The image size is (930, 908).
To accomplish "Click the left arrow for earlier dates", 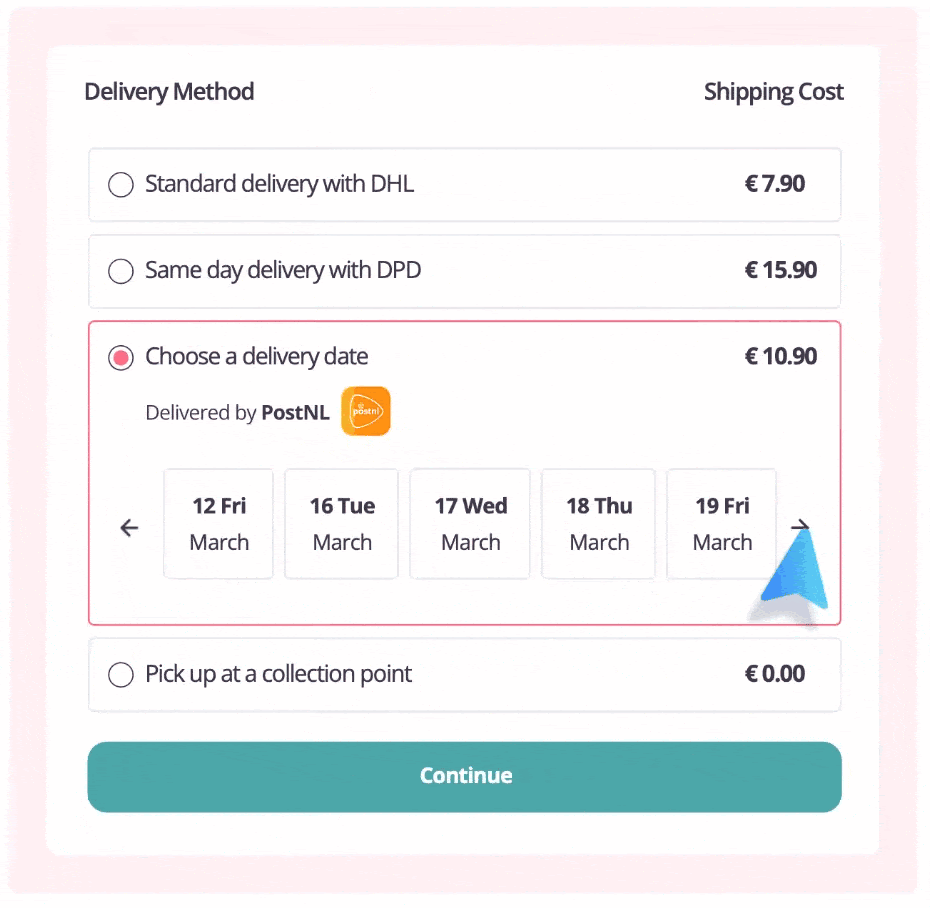I will click(x=129, y=528).
